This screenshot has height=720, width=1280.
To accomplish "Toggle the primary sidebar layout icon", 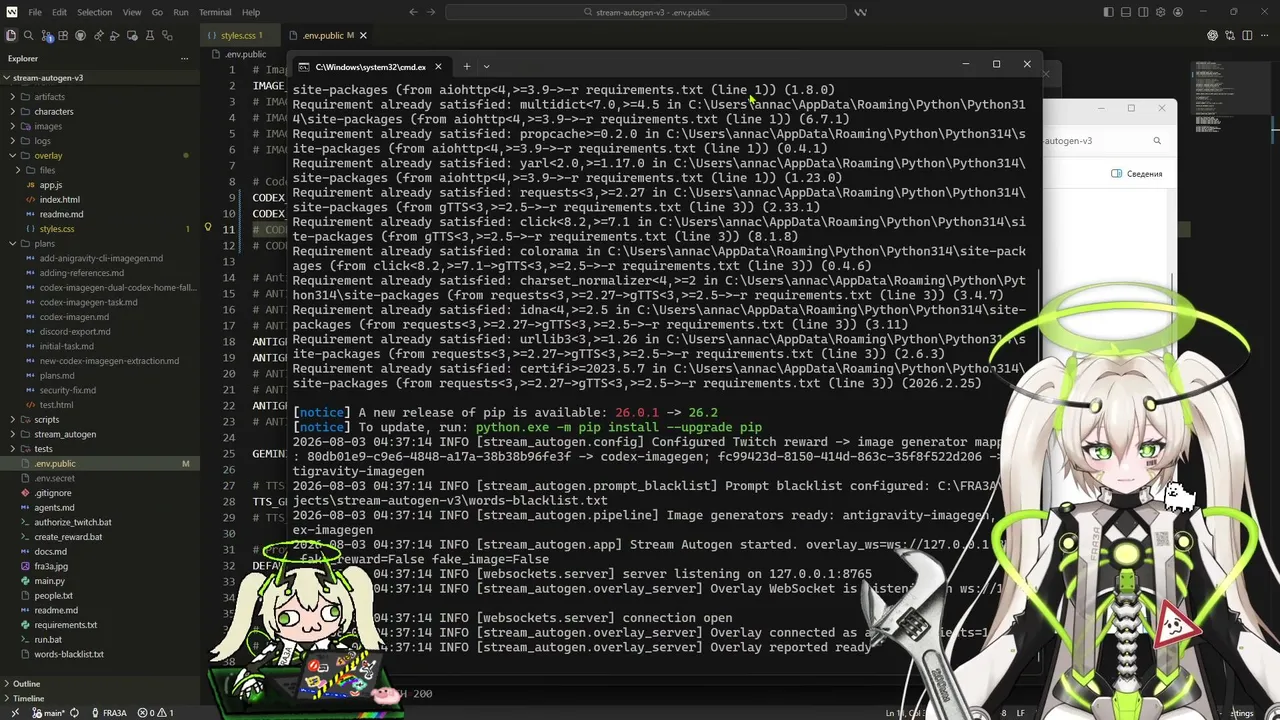I will pos(1109,12).
